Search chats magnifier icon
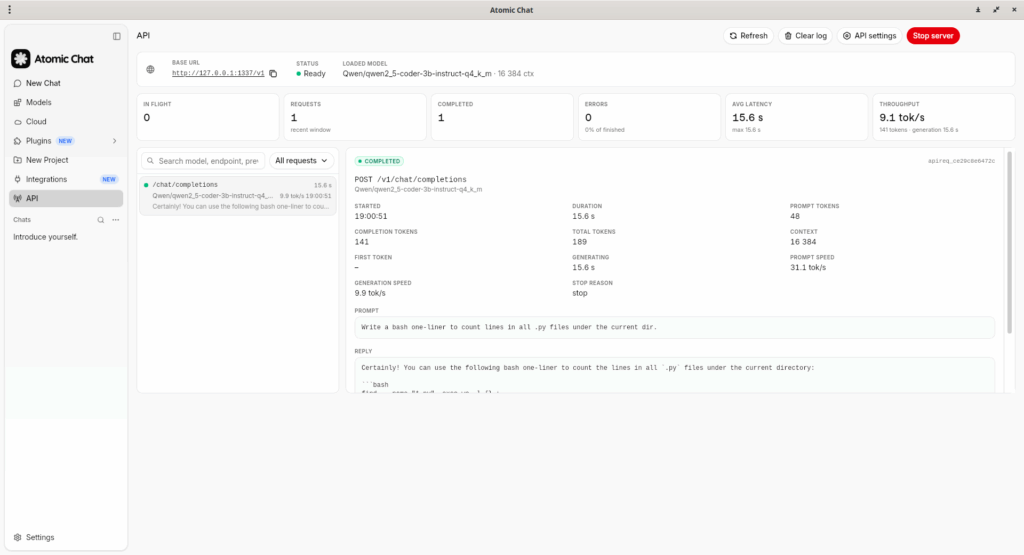 tap(101, 220)
